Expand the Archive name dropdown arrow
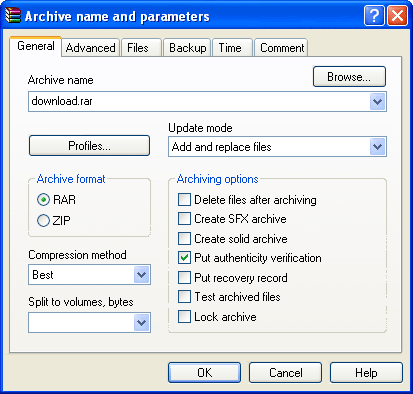The height and width of the screenshot is (394, 413). 377,101
